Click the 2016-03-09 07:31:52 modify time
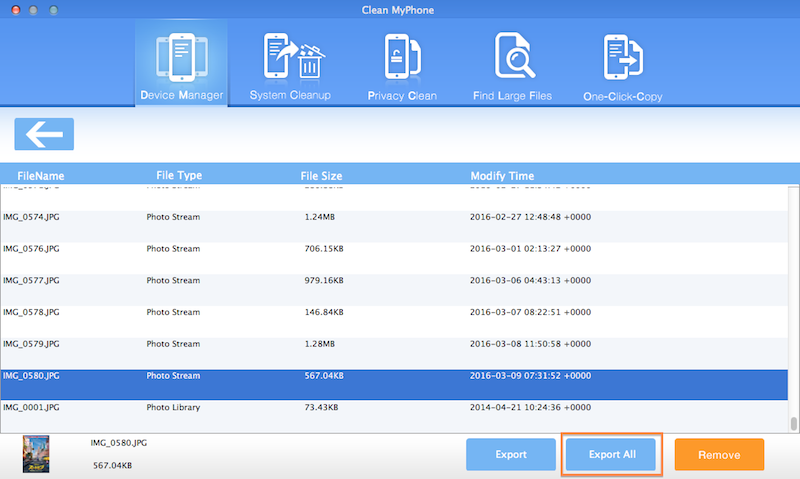Viewport: 800px width, 479px height. point(530,375)
